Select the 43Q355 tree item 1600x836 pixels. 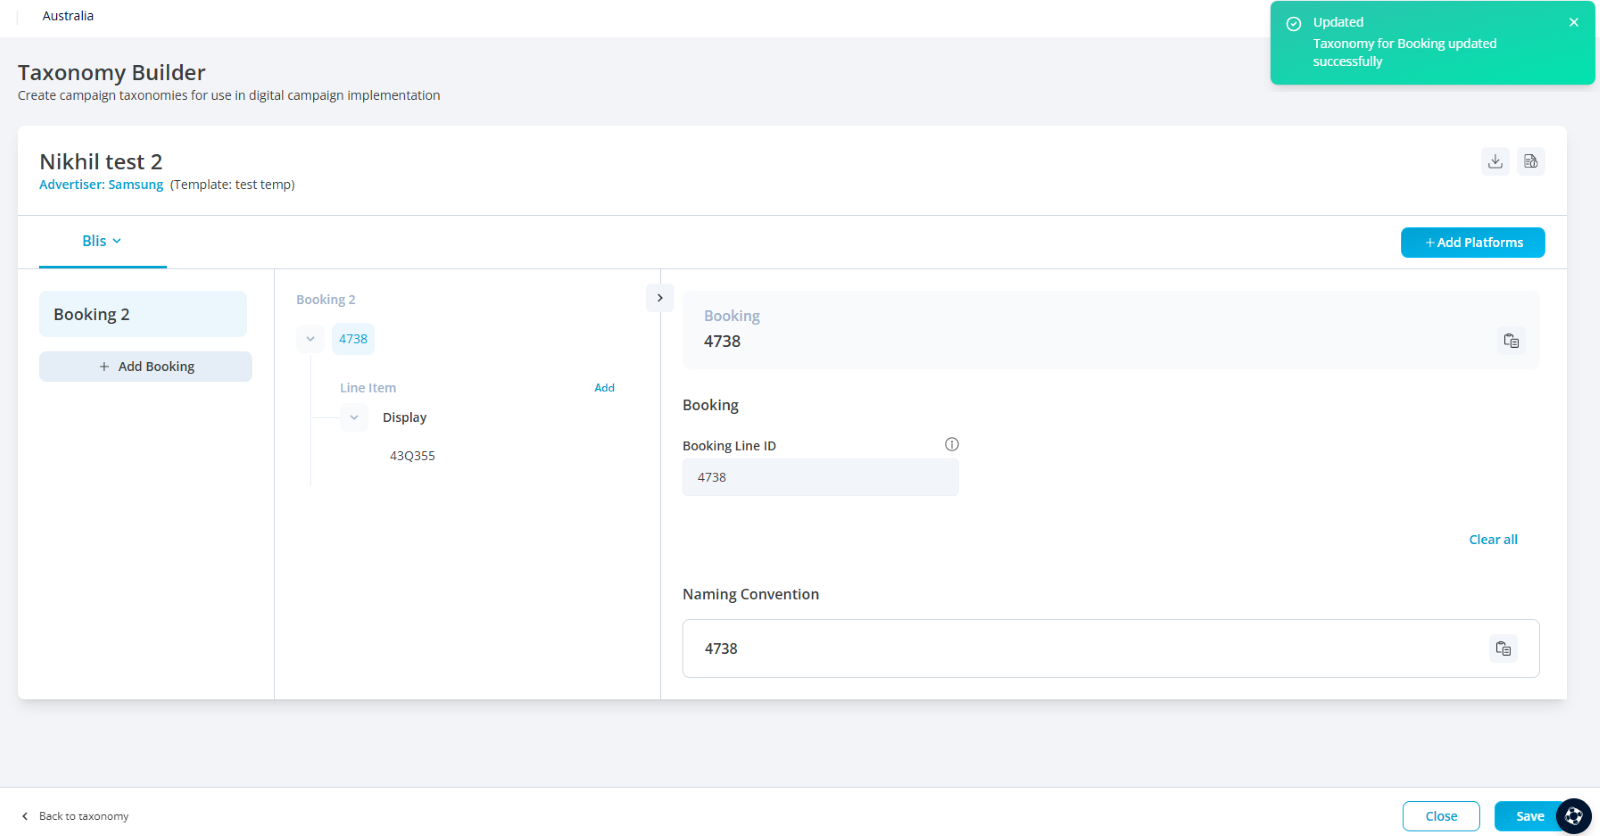click(x=412, y=456)
